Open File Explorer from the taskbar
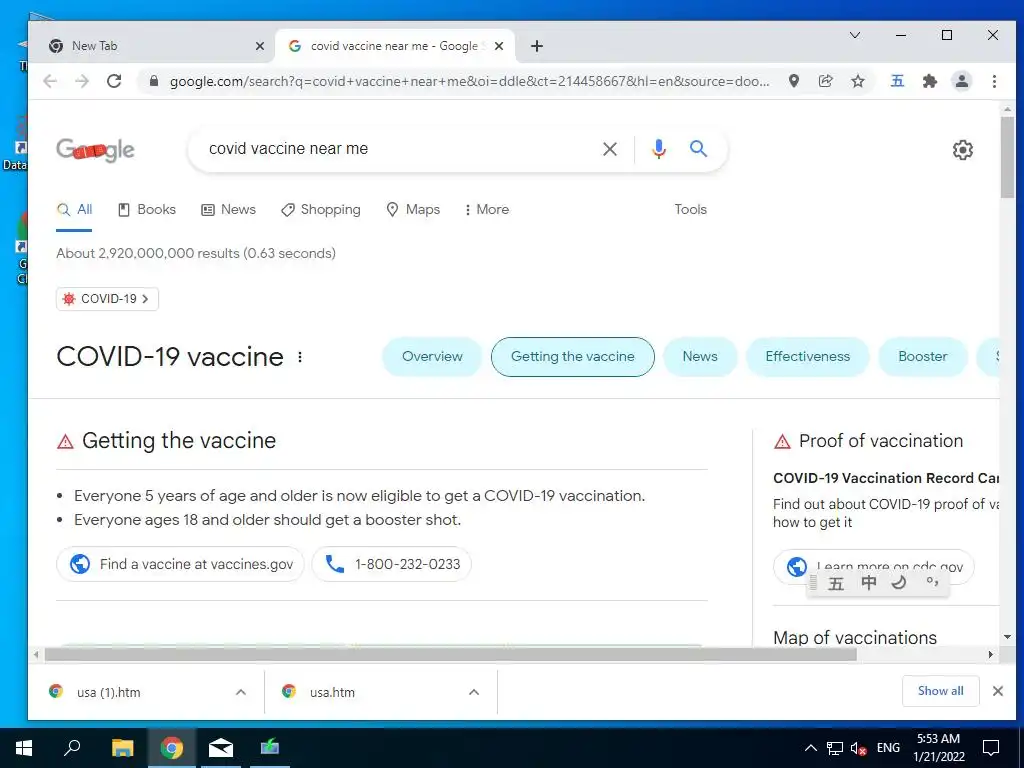This screenshot has height=768, width=1024. 122,748
